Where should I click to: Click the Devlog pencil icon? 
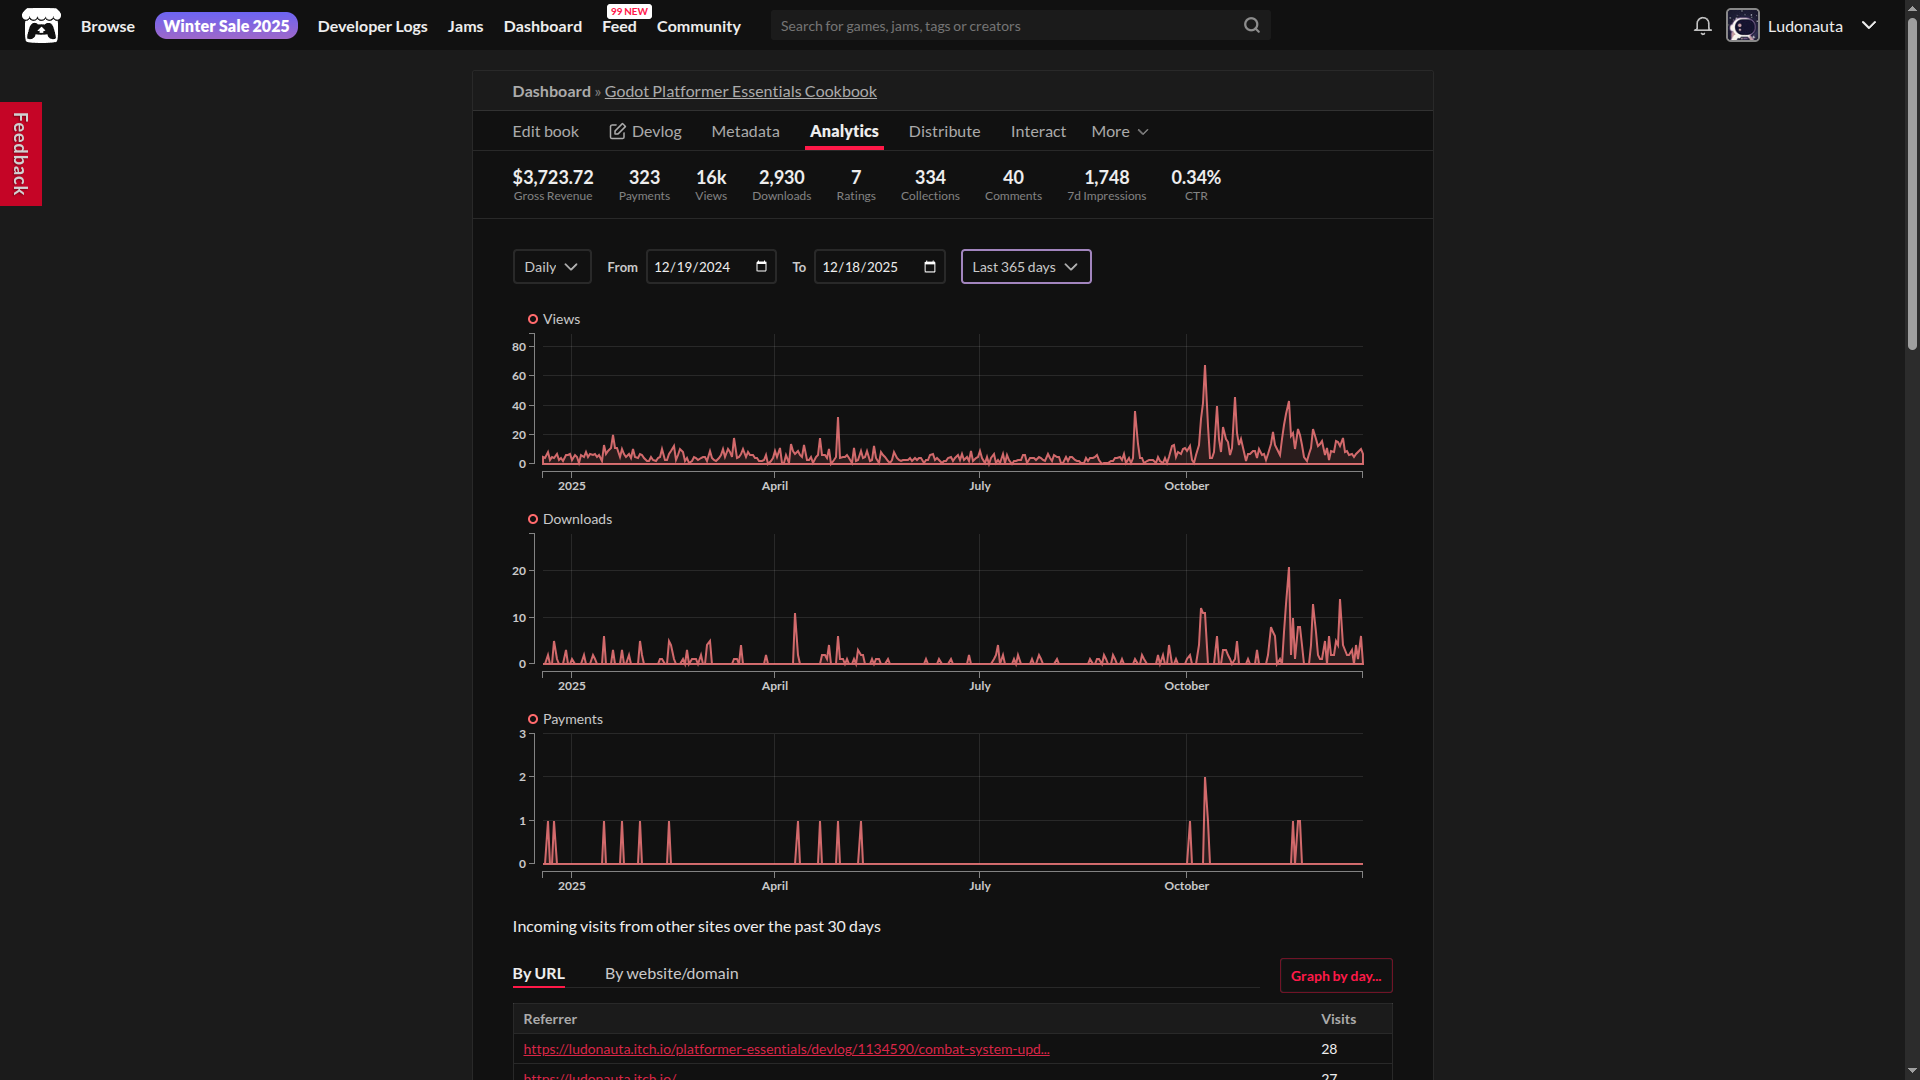coord(617,132)
